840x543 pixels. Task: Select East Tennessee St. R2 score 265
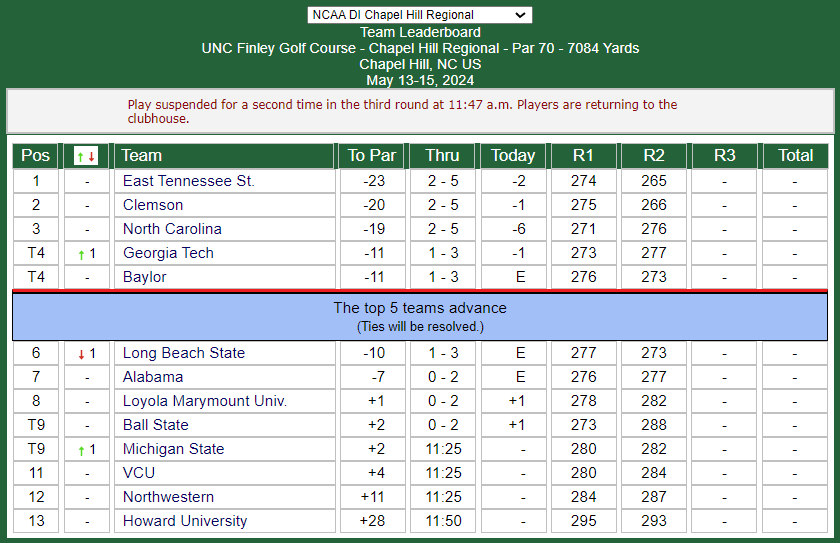click(654, 181)
